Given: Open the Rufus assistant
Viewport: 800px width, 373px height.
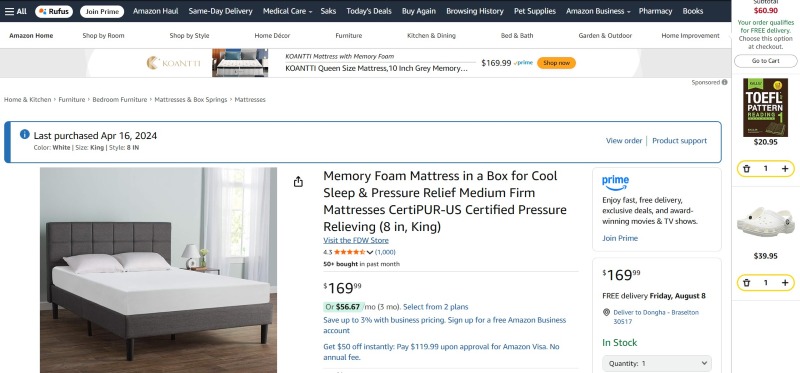Looking at the screenshot, I should (x=54, y=11).
